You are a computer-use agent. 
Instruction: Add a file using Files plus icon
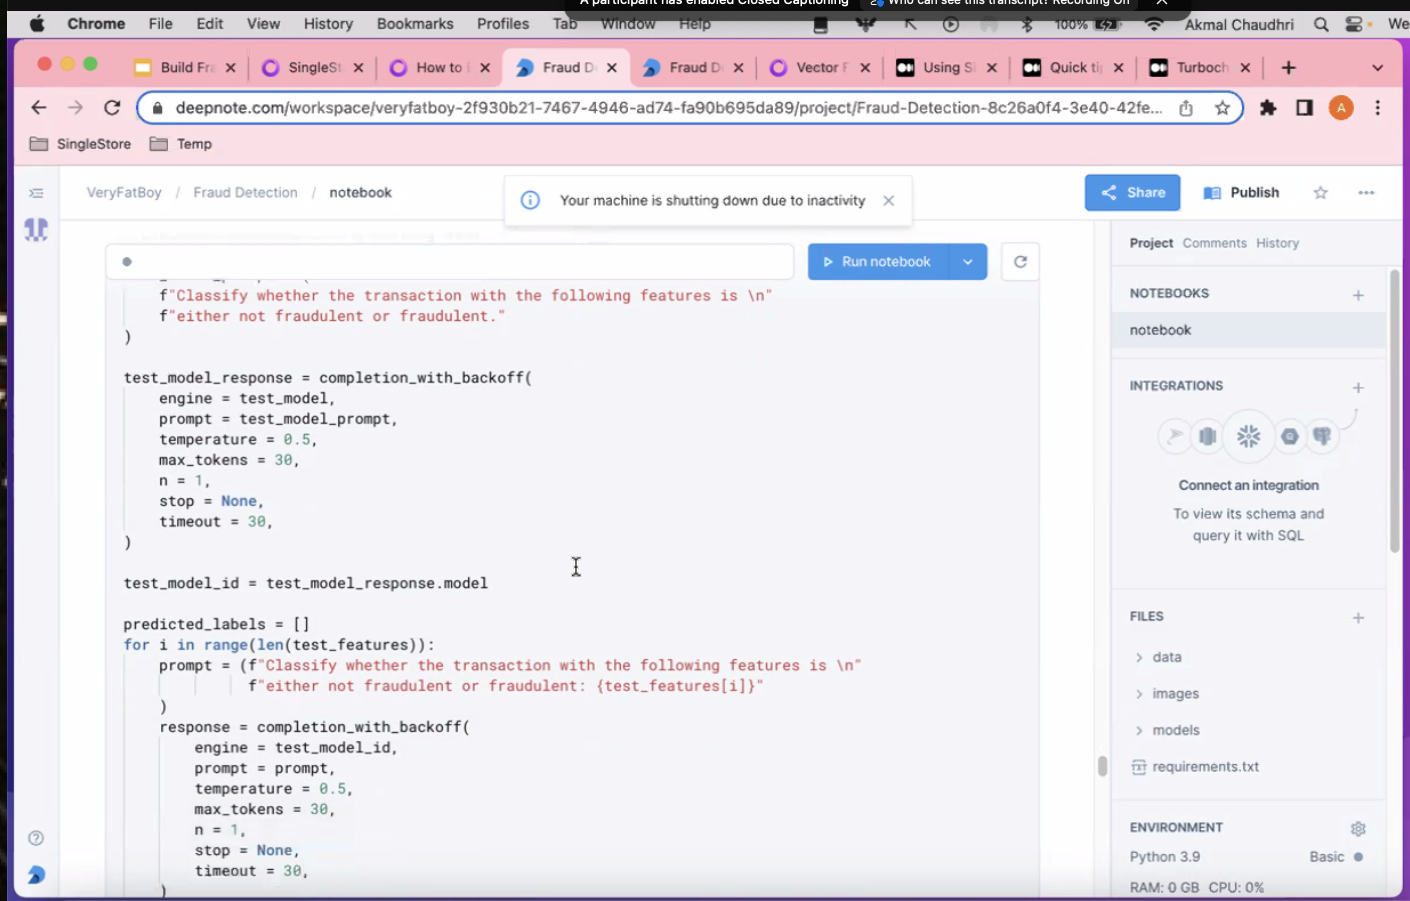tap(1358, 618)
